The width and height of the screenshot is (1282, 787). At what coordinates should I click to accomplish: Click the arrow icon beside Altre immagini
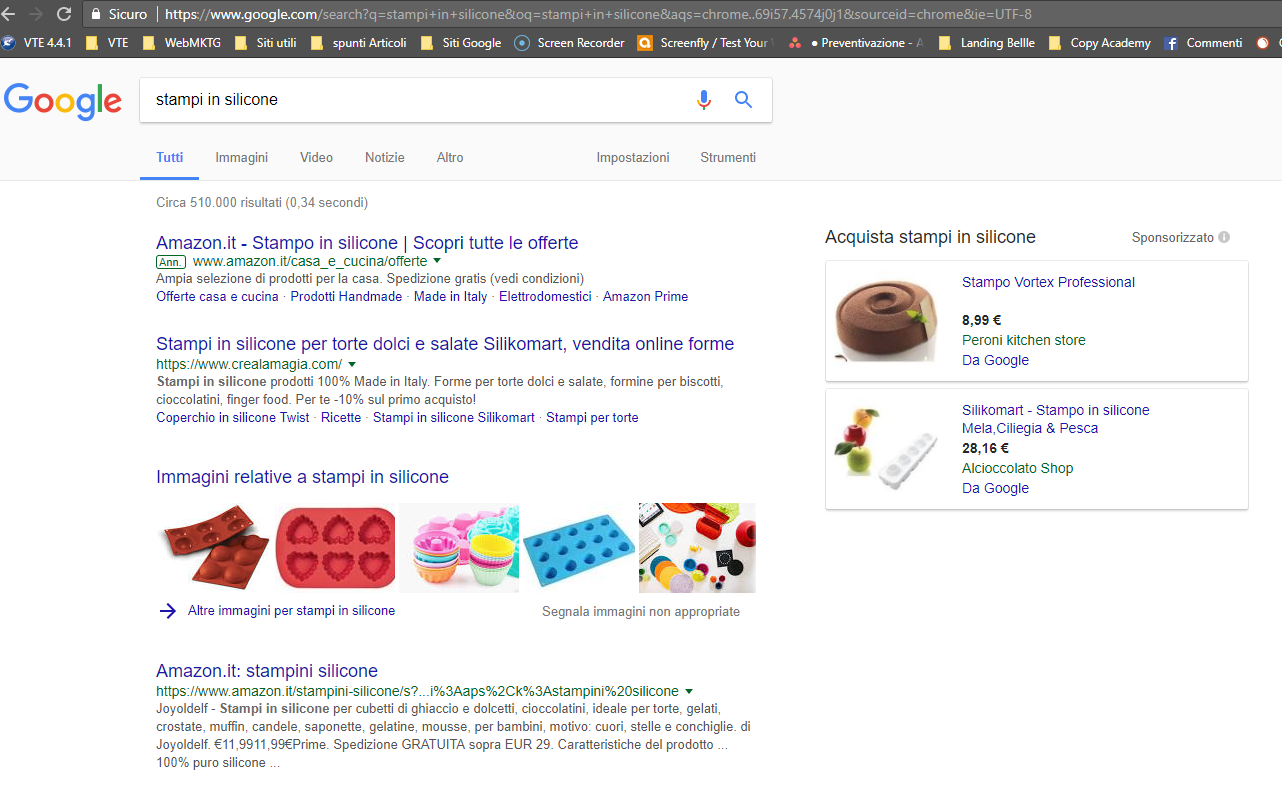[168, 611]
